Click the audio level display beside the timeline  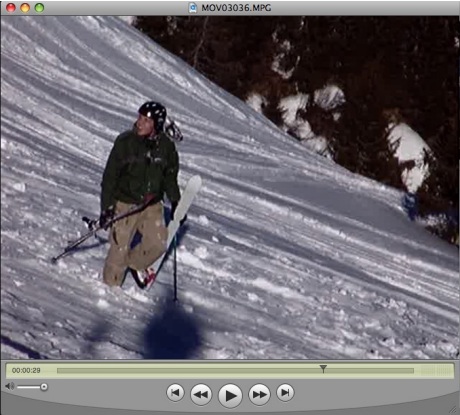click(435, 370)
